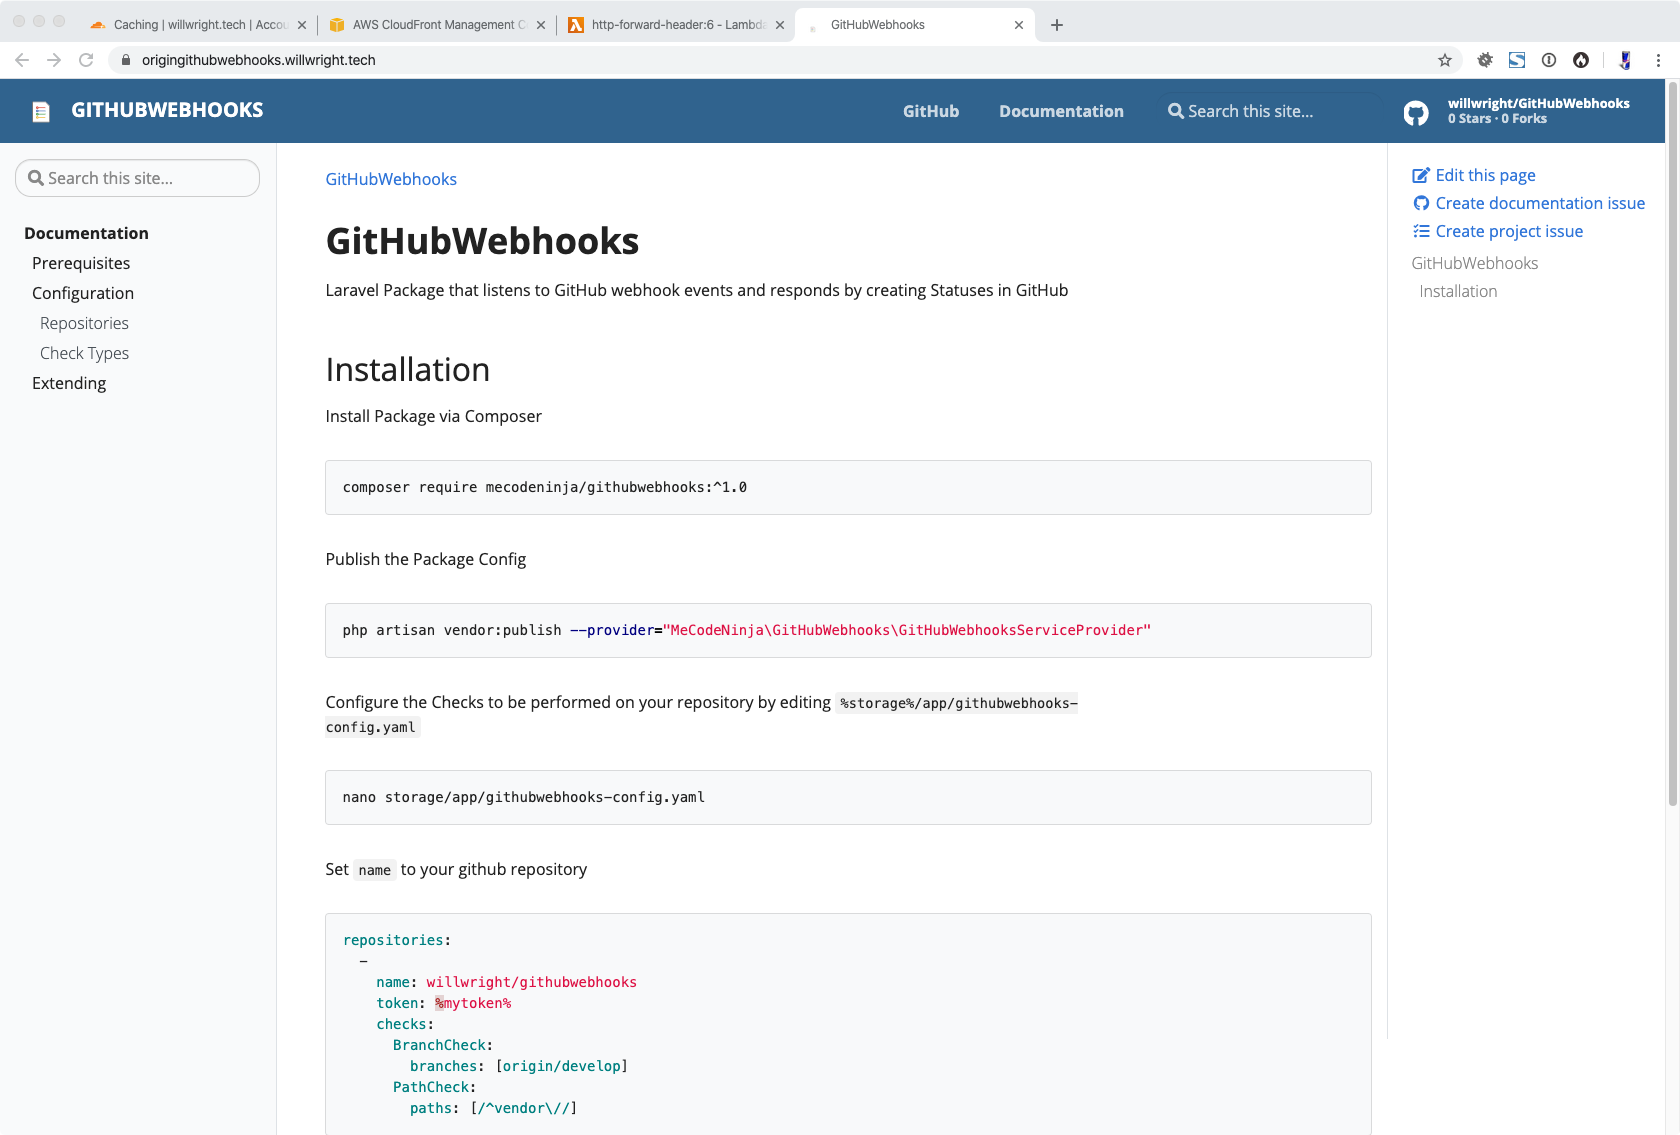Open willwright/GitHubWebhooks repository link
Viewport: 1680px width, 1135px height.
(x=1538, y=103)
